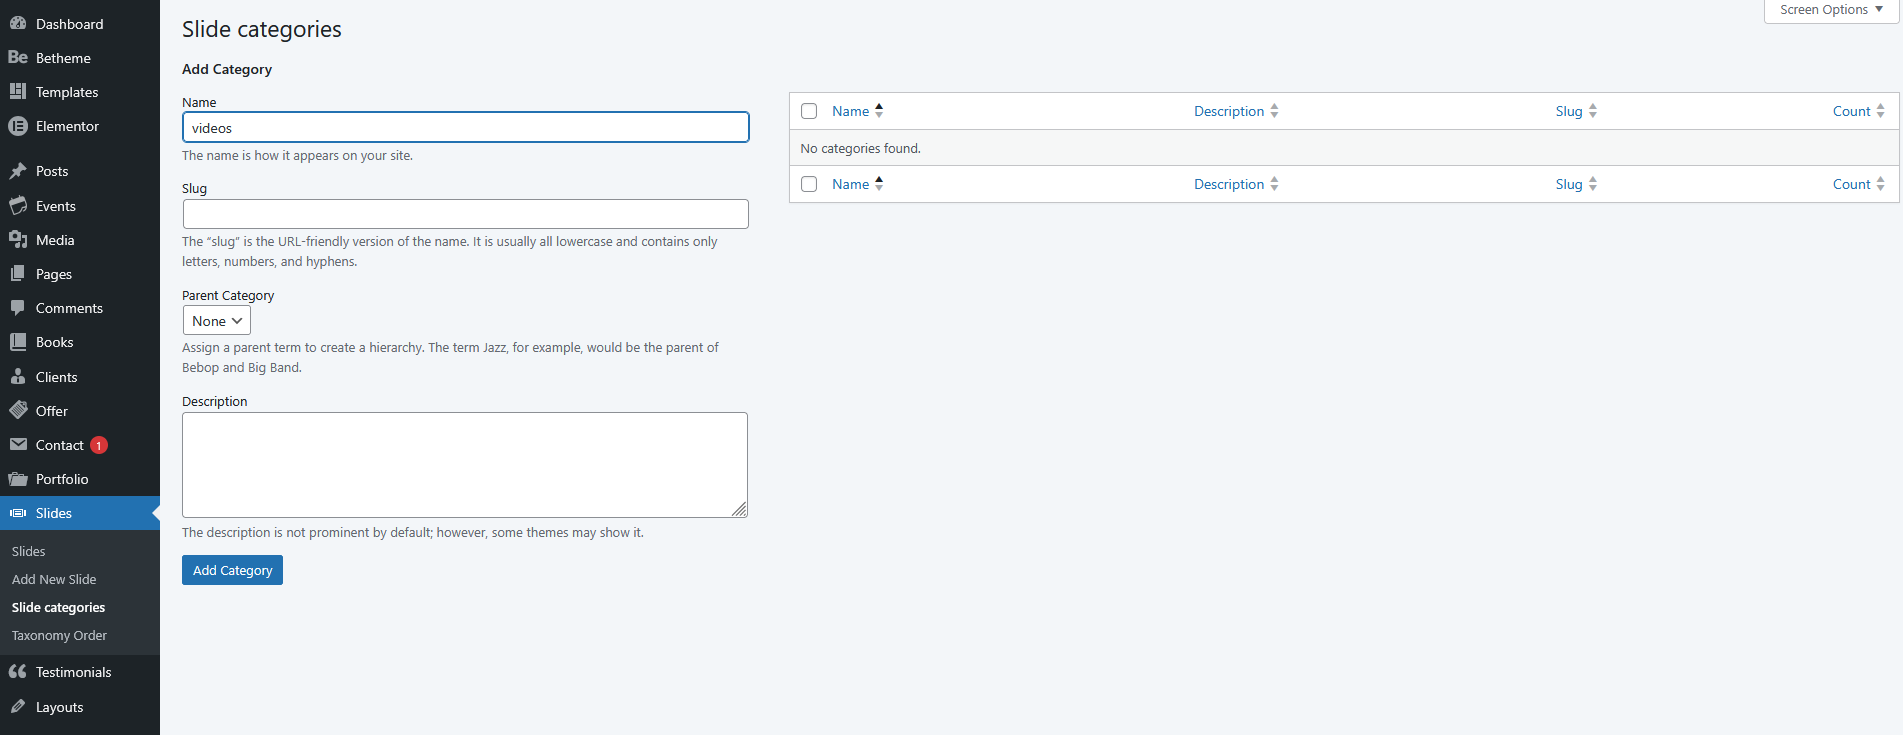The height and width of the screenshot is (735, 1903).
Task: Open the Parent Category dropdown
Action: pos(216,321)
